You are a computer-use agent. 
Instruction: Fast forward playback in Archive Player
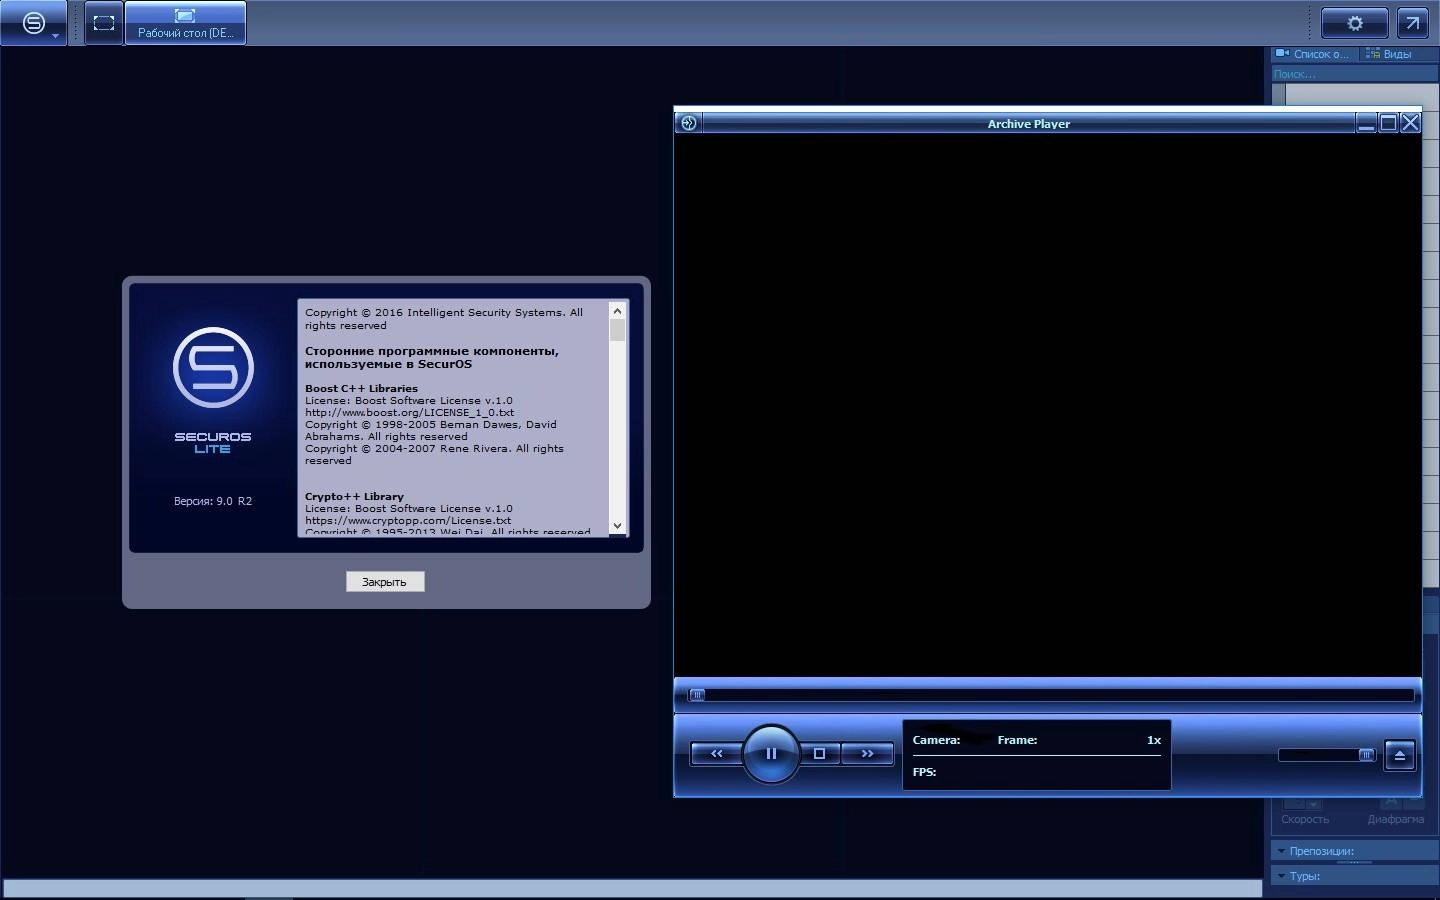(x=867, y=754)
